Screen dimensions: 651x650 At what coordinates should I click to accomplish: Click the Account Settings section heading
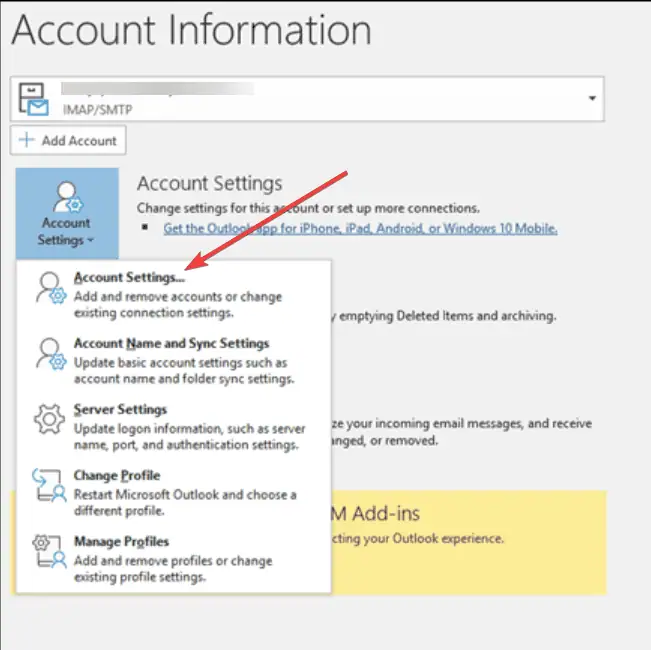210,183
